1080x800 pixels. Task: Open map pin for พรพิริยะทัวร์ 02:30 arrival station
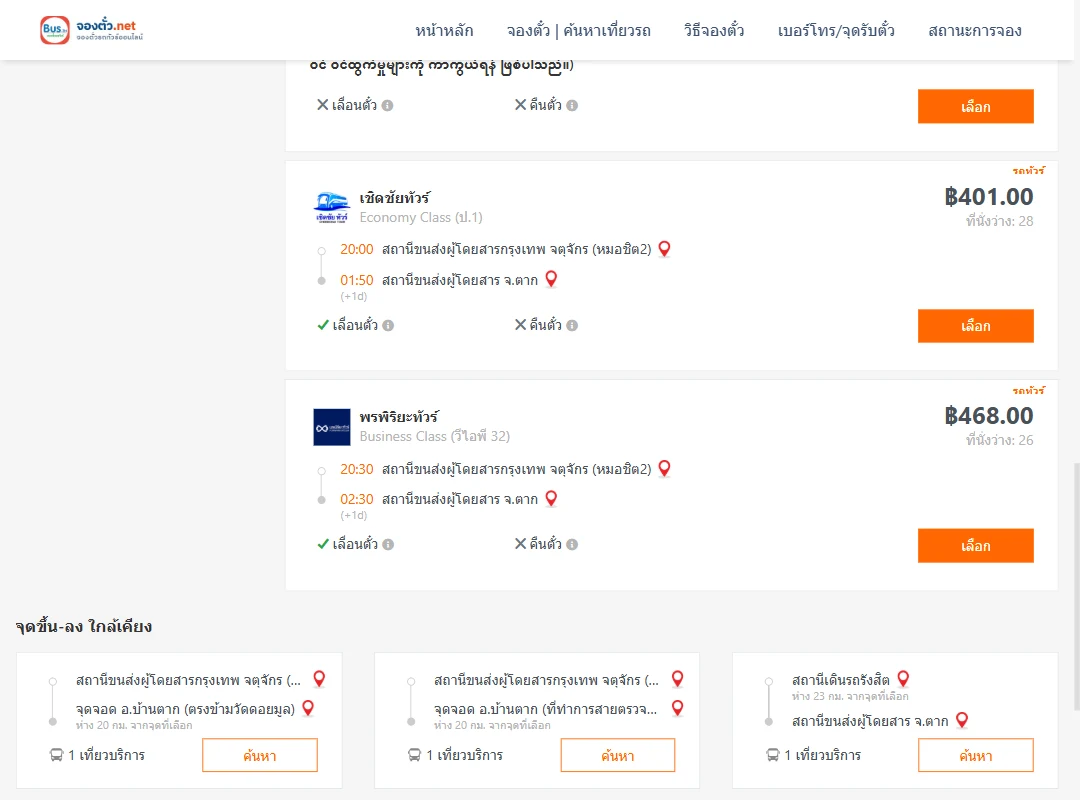coord(551,498)
